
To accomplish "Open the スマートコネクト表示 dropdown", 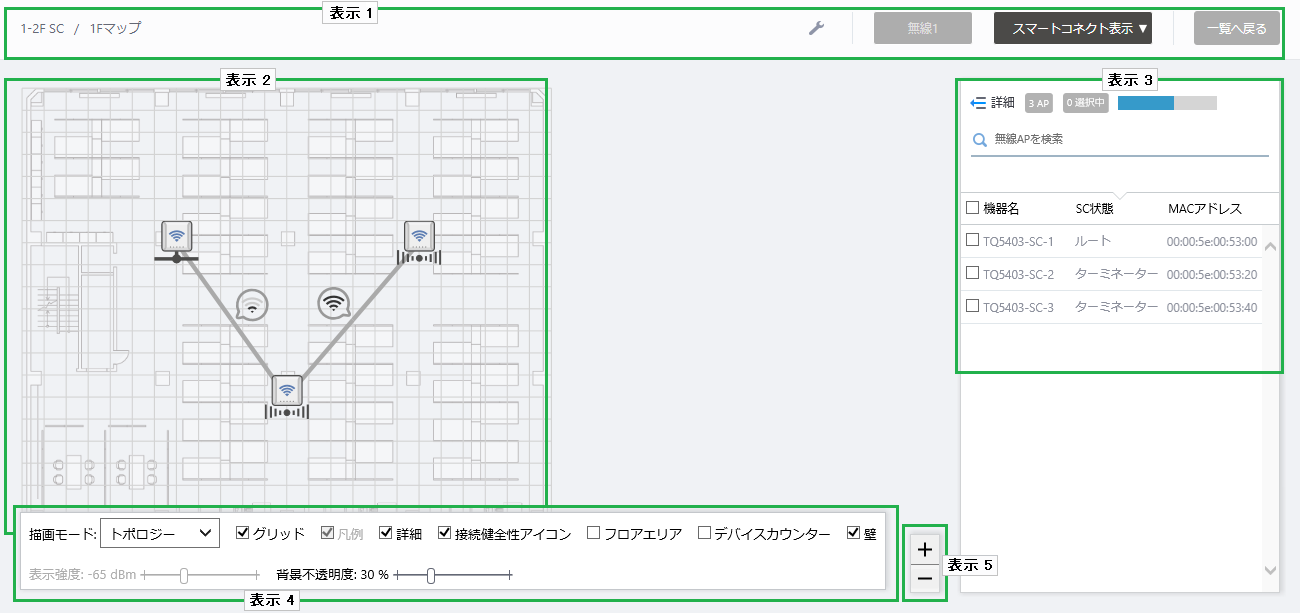I will (1073, 29).
